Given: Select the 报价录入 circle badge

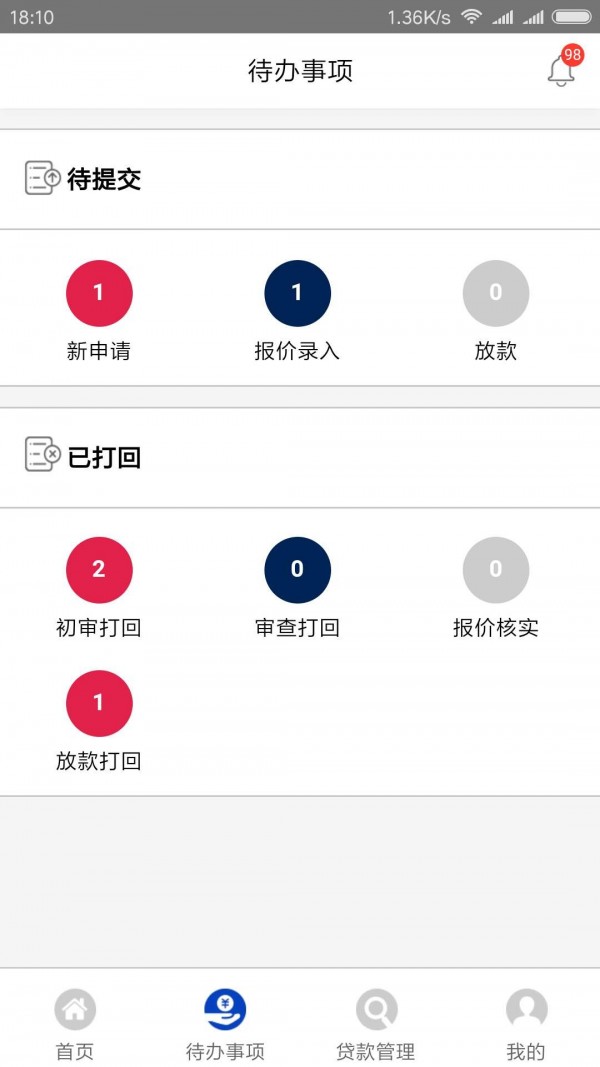Looking at the screenshot, I should point(297,292).
